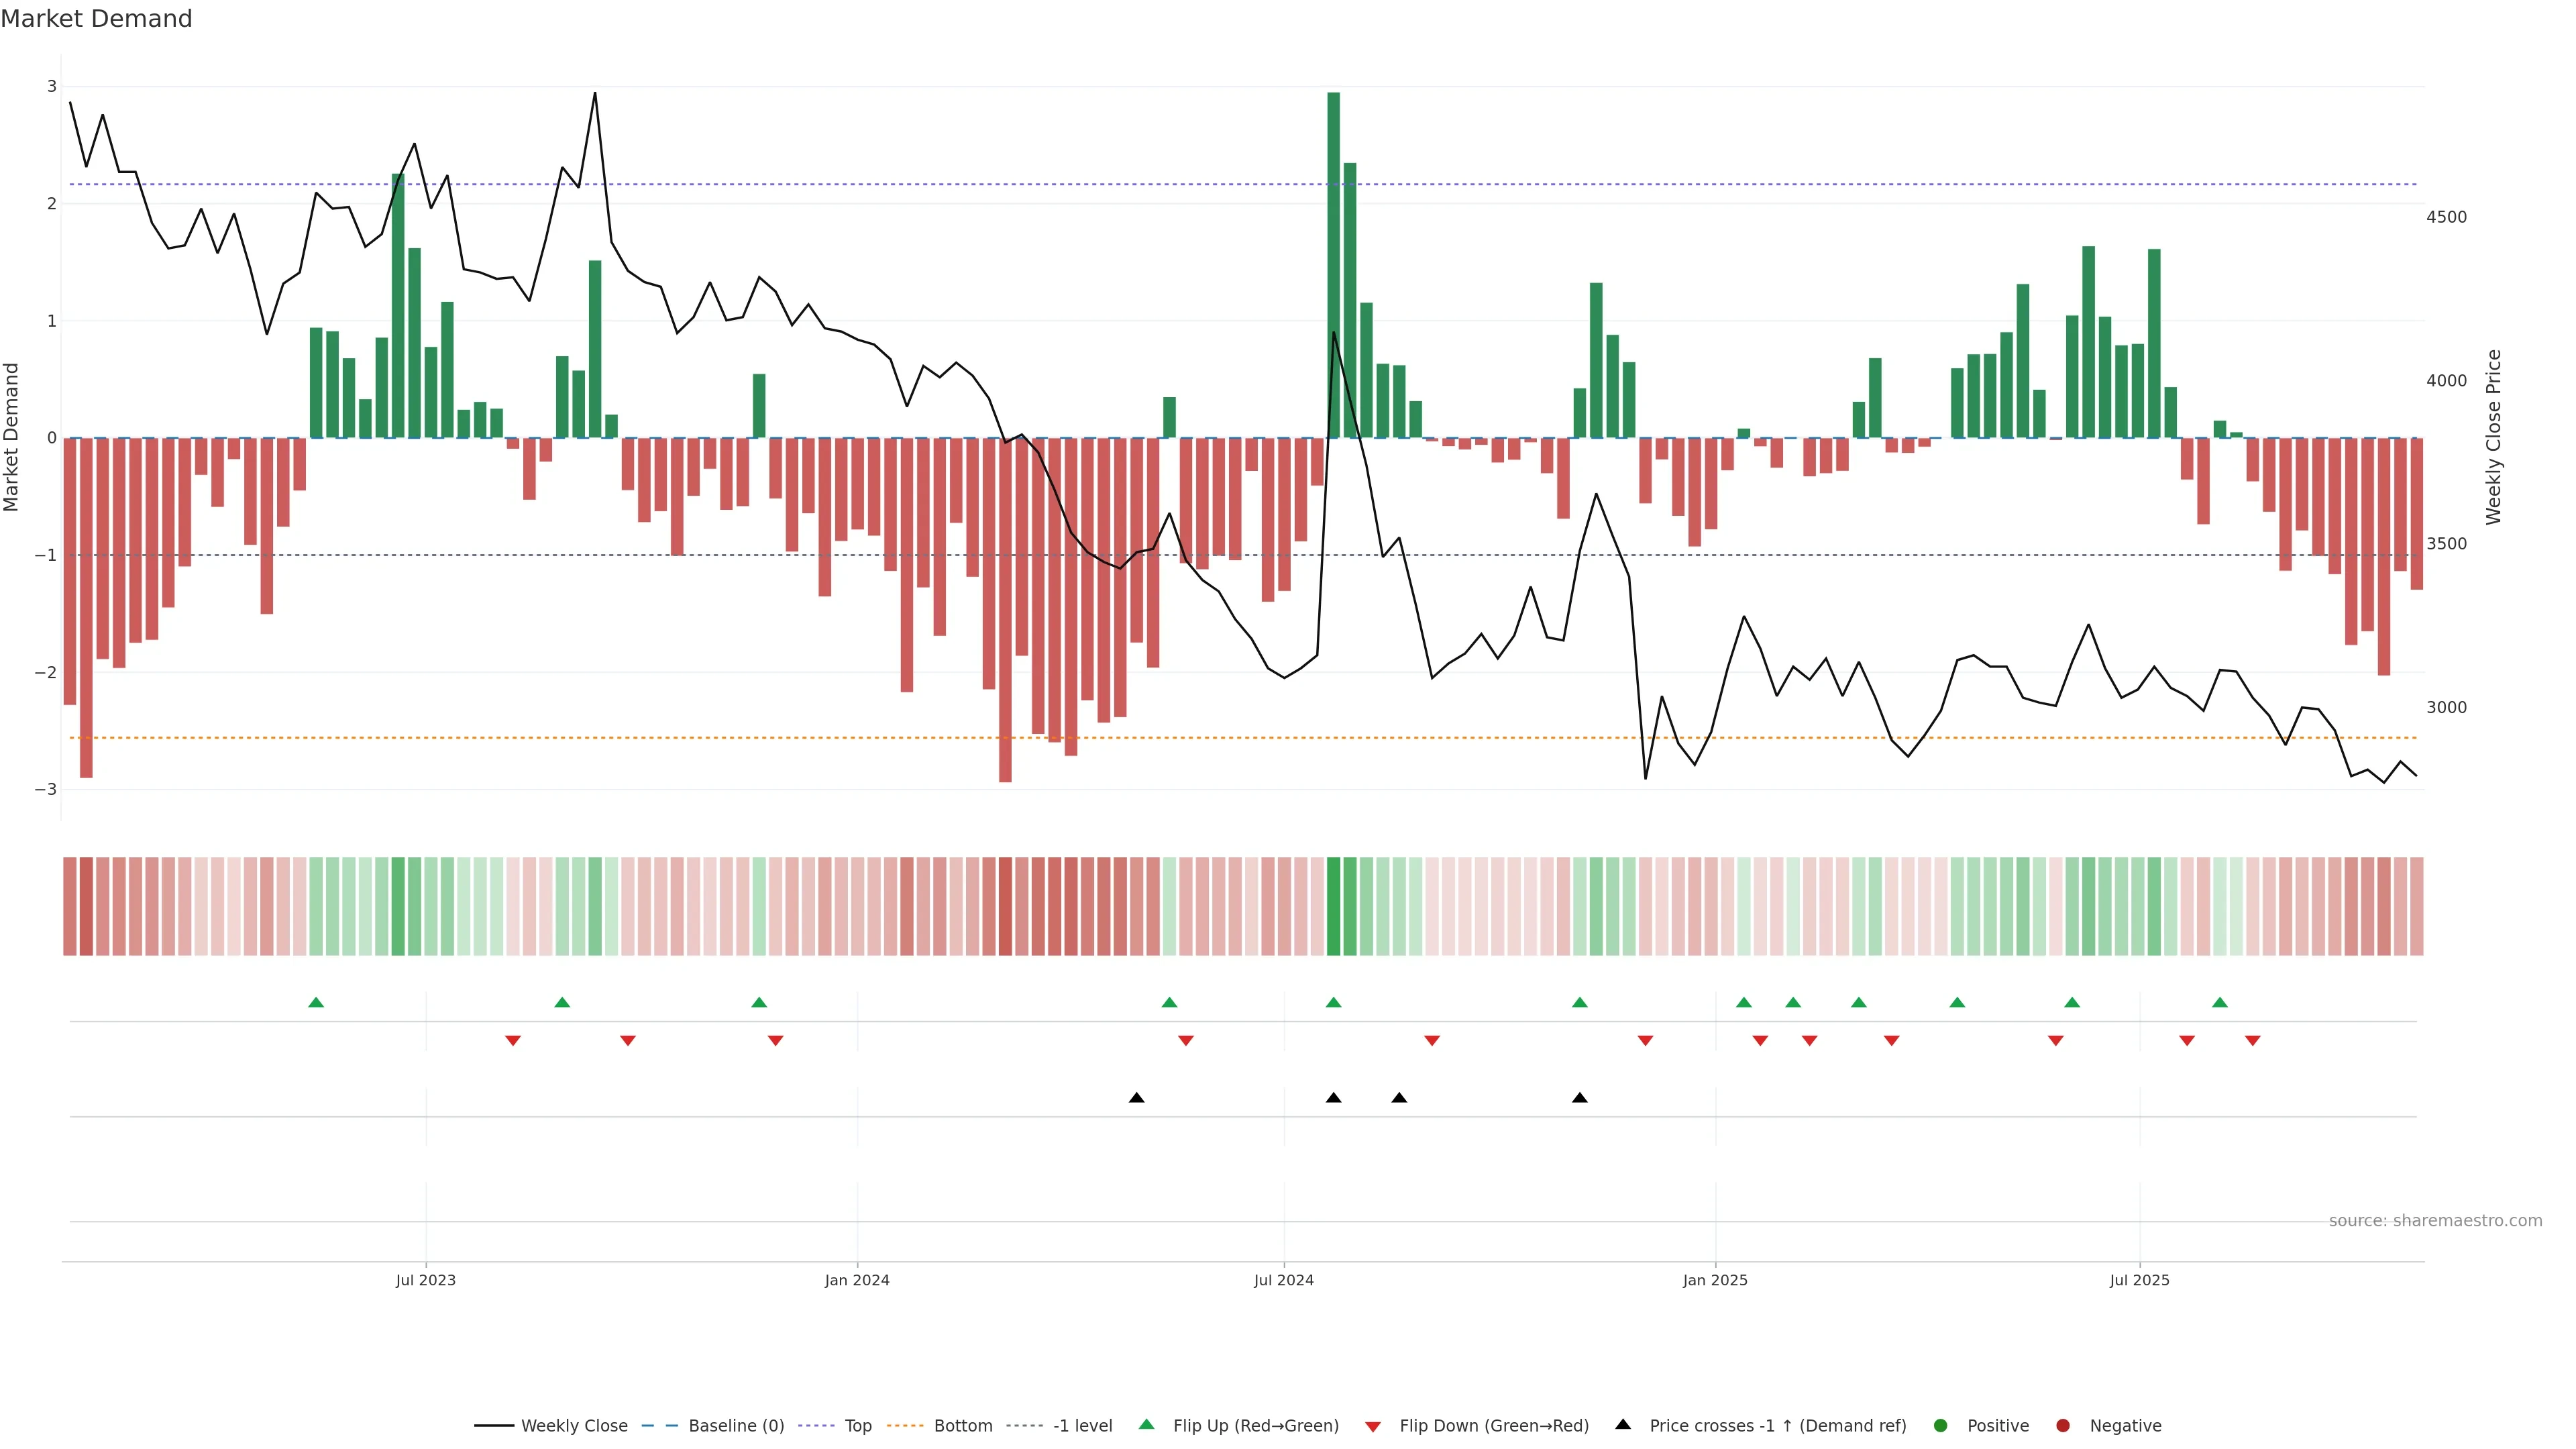Click the Weekly Close Price axis title
This screenshot has height=1449, width=2576.
point(2493,437)
